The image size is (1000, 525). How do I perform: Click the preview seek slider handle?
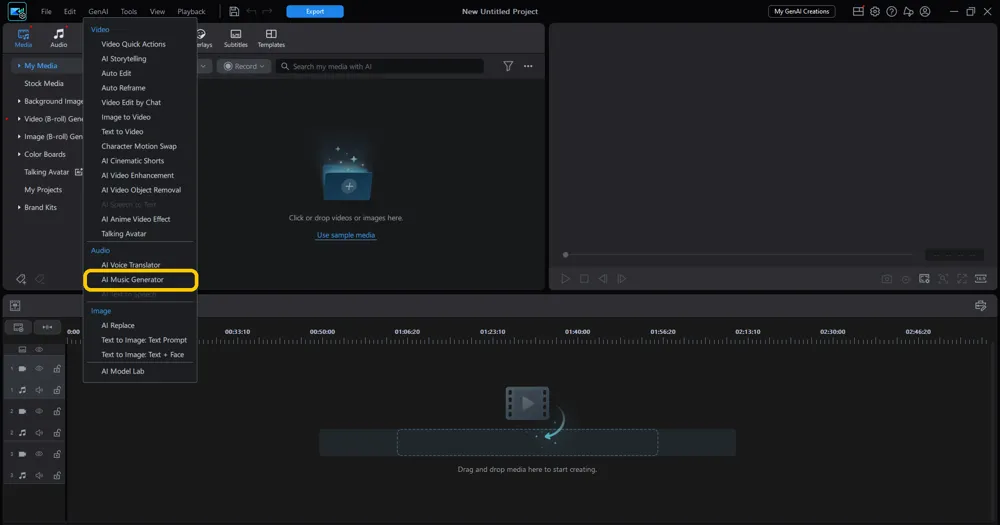tap(565, 255)
